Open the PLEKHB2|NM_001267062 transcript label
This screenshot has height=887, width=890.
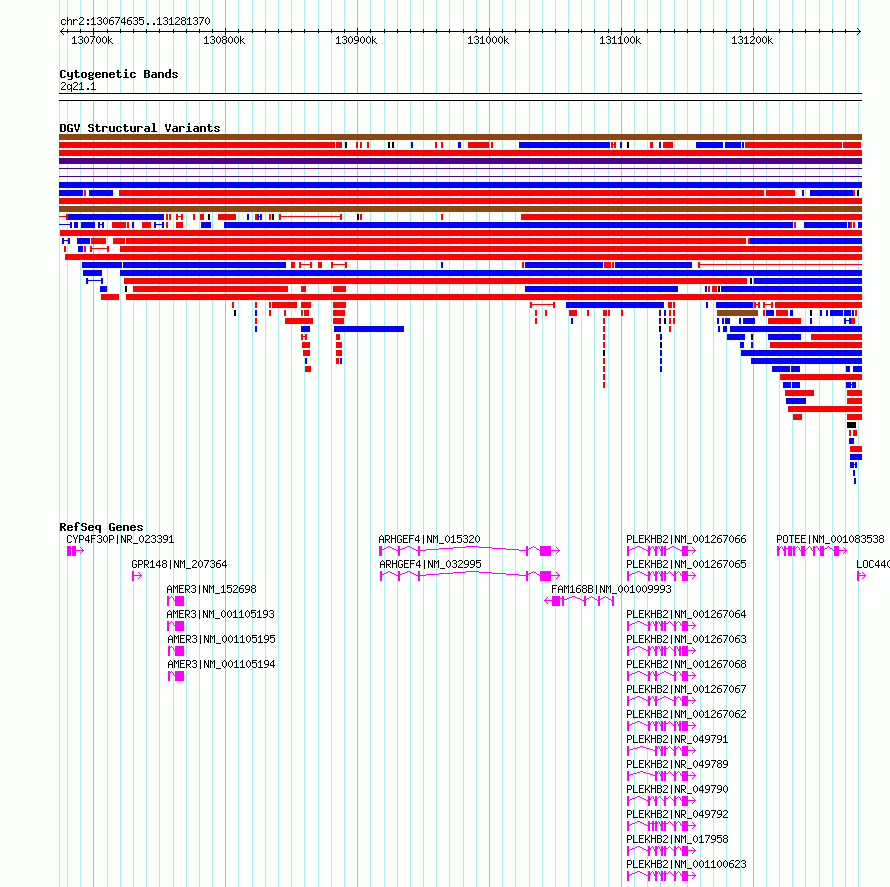686,714
